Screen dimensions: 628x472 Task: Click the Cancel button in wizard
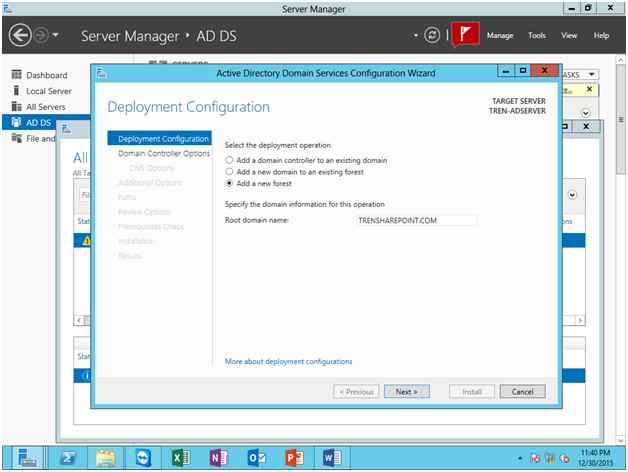[x=522, y=392]
